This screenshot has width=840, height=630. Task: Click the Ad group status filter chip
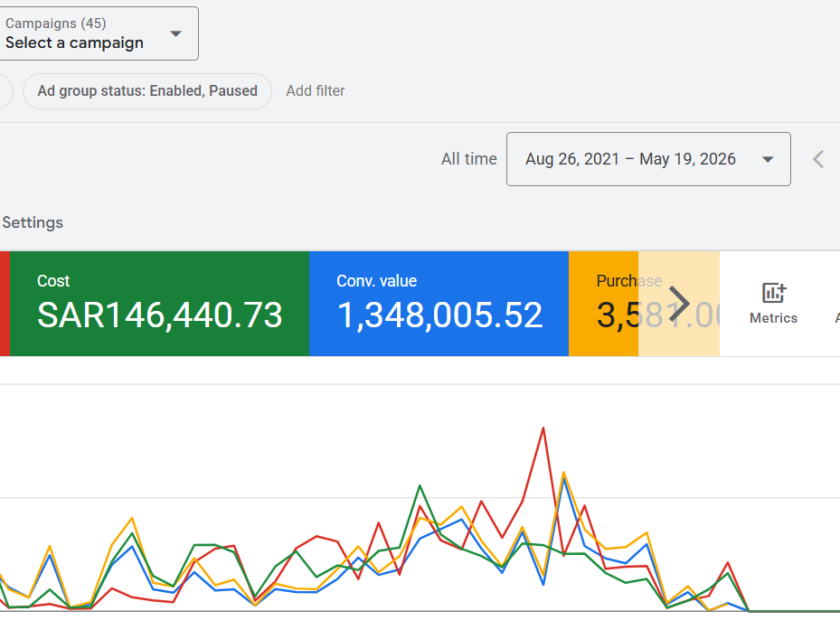(147, 91)
